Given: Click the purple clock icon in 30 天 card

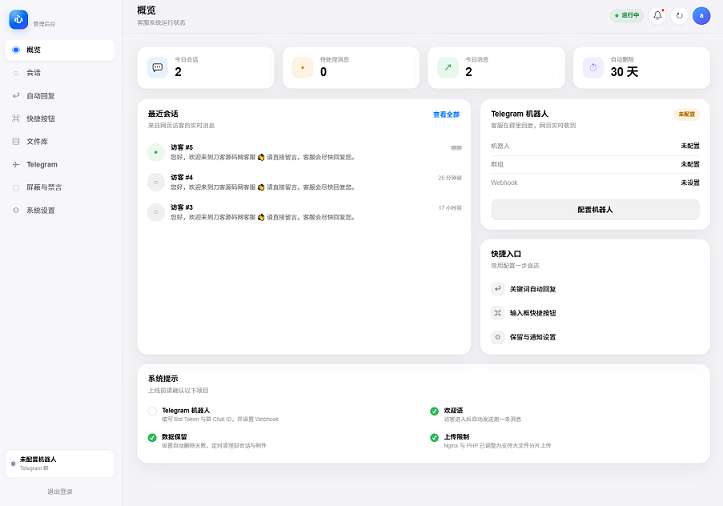Looking at the screenshot, I should point(593,67).
